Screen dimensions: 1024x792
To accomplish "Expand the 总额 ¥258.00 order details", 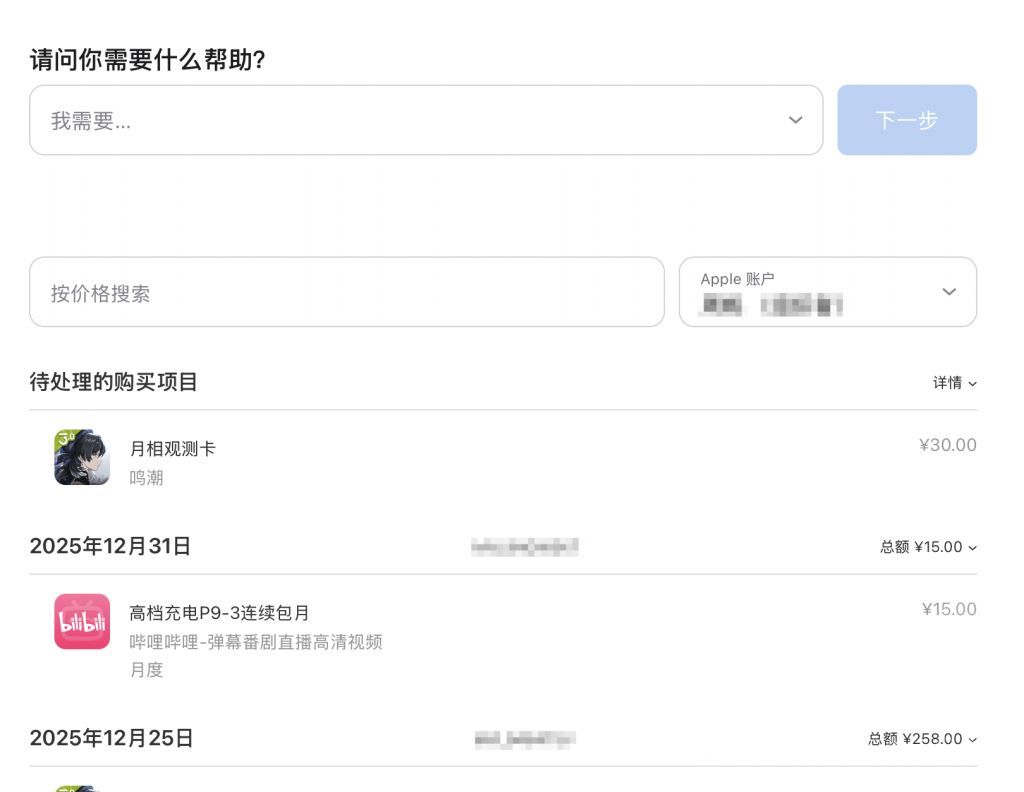I will (922, 739).
